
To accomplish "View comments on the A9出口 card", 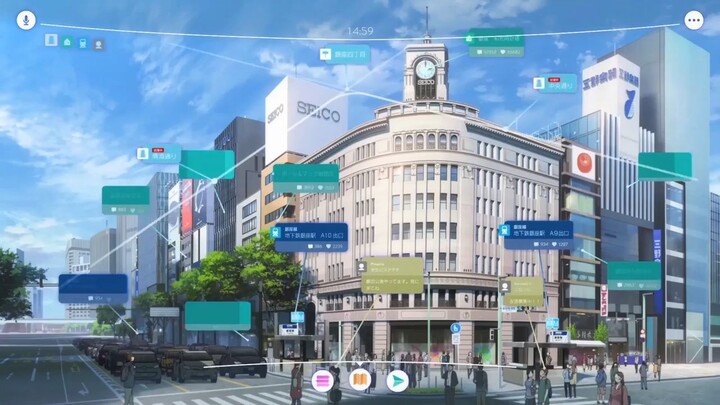I will coord(541,244).
